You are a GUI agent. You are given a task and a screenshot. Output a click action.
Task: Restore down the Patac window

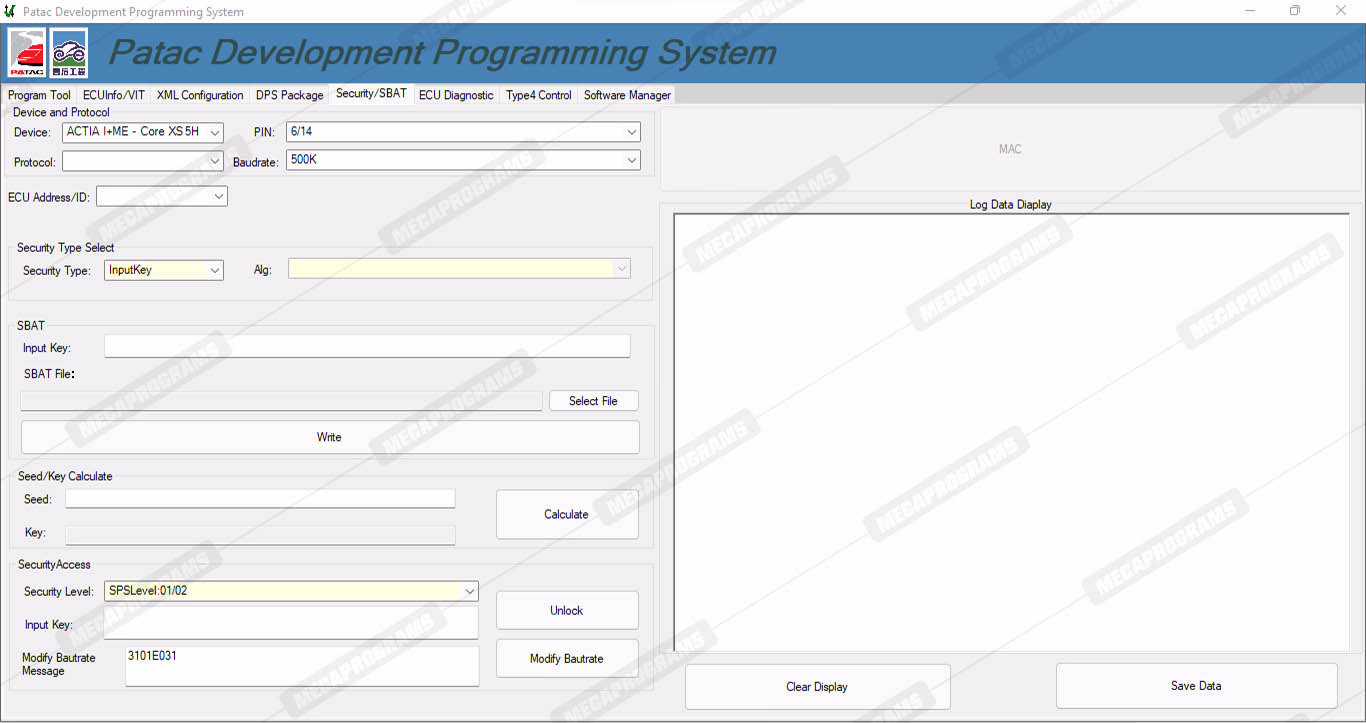click(1295, 11)
